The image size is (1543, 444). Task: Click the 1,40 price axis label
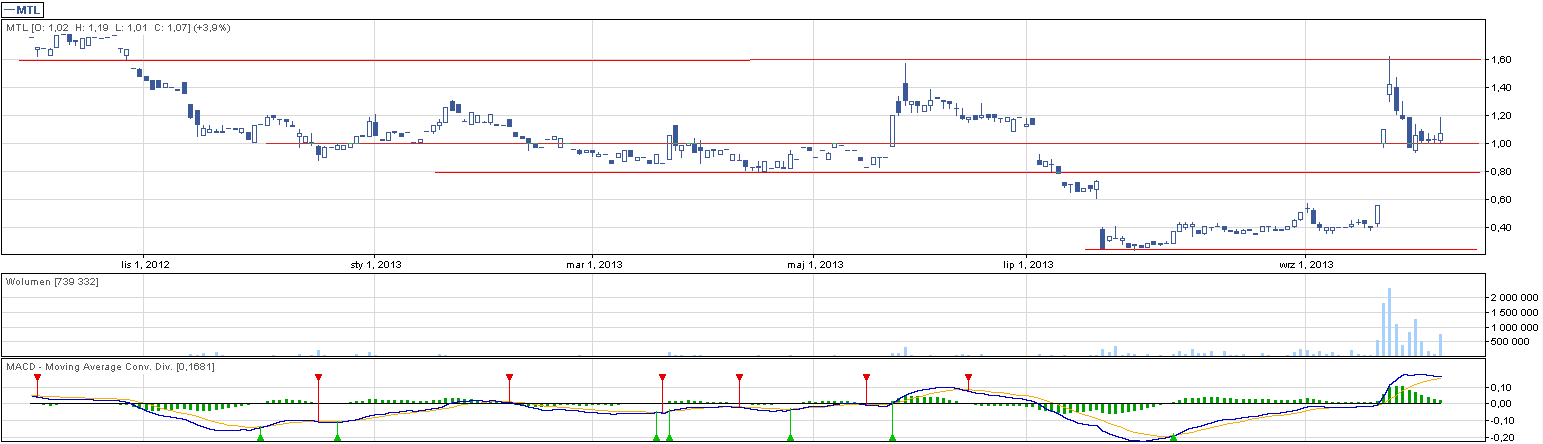[1501, 88]
